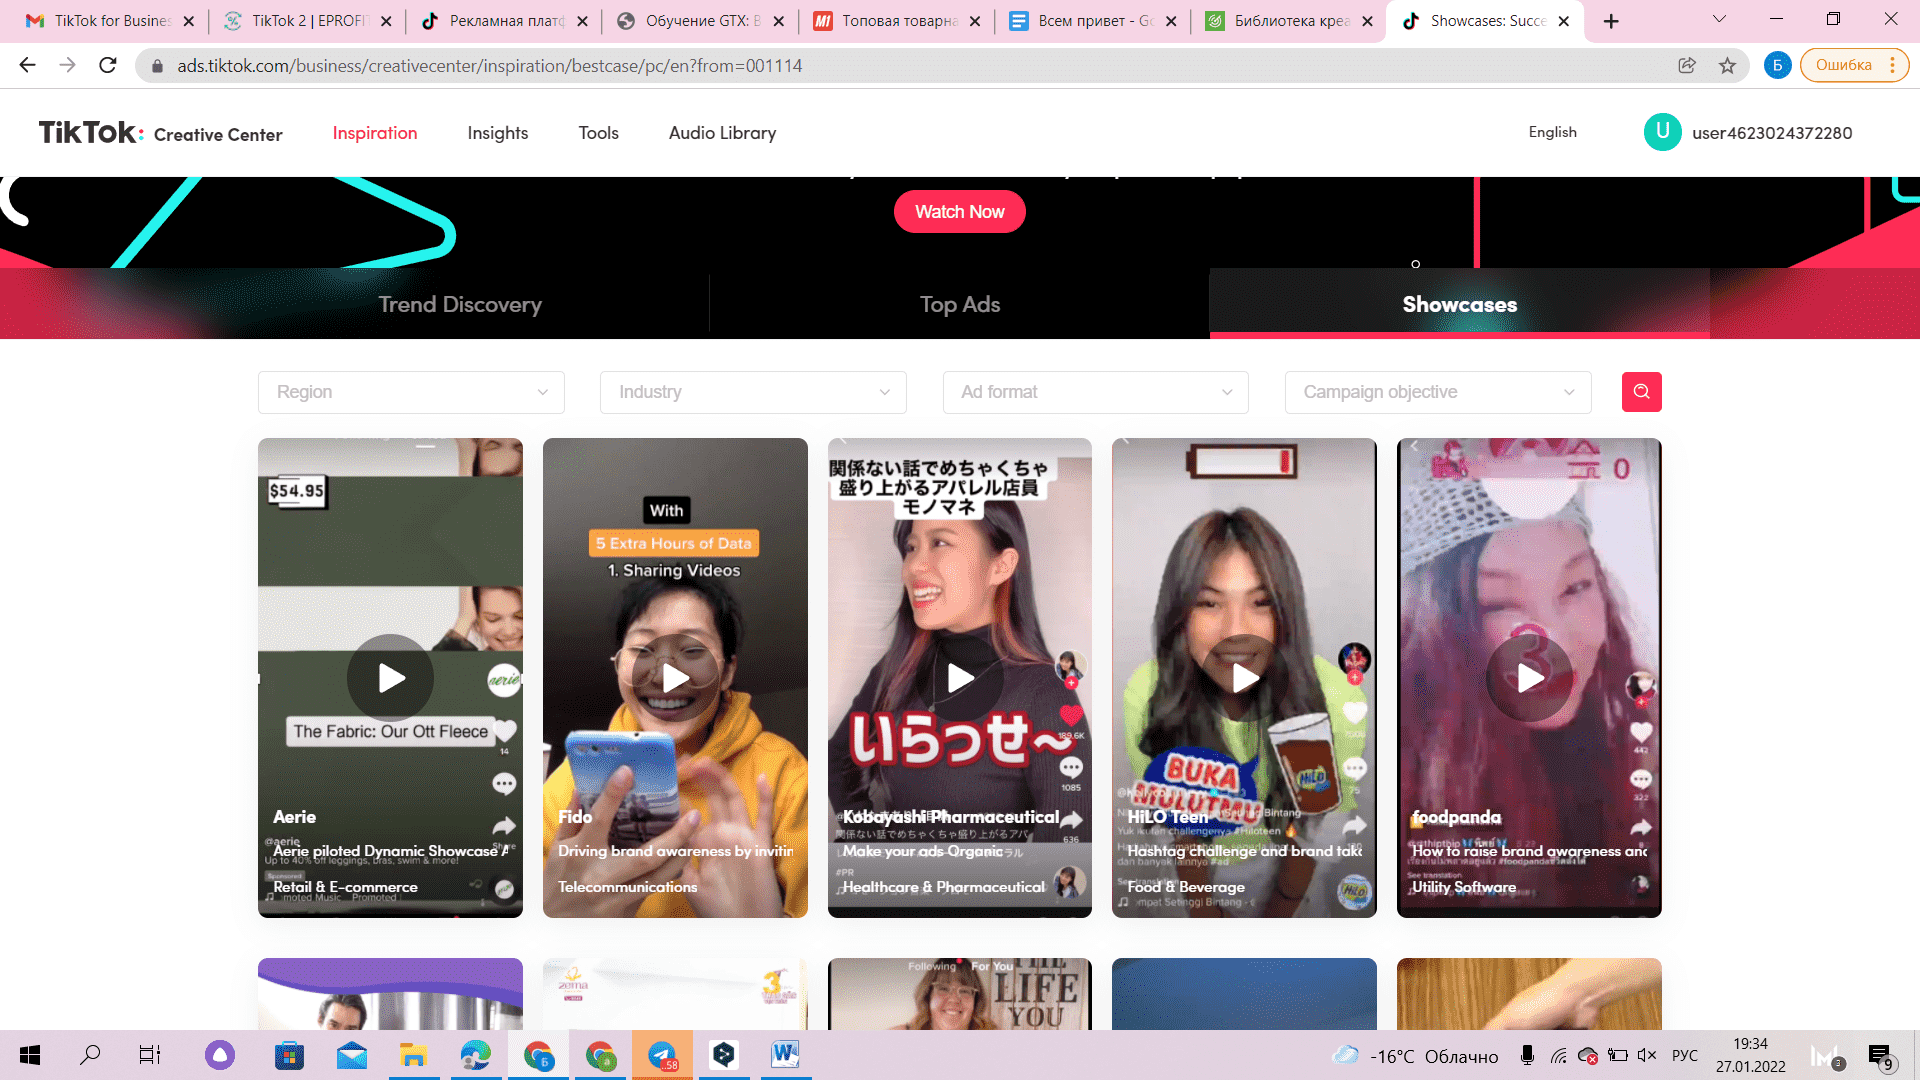Open the user avatar profile icon

click(x=1662, y=132)
